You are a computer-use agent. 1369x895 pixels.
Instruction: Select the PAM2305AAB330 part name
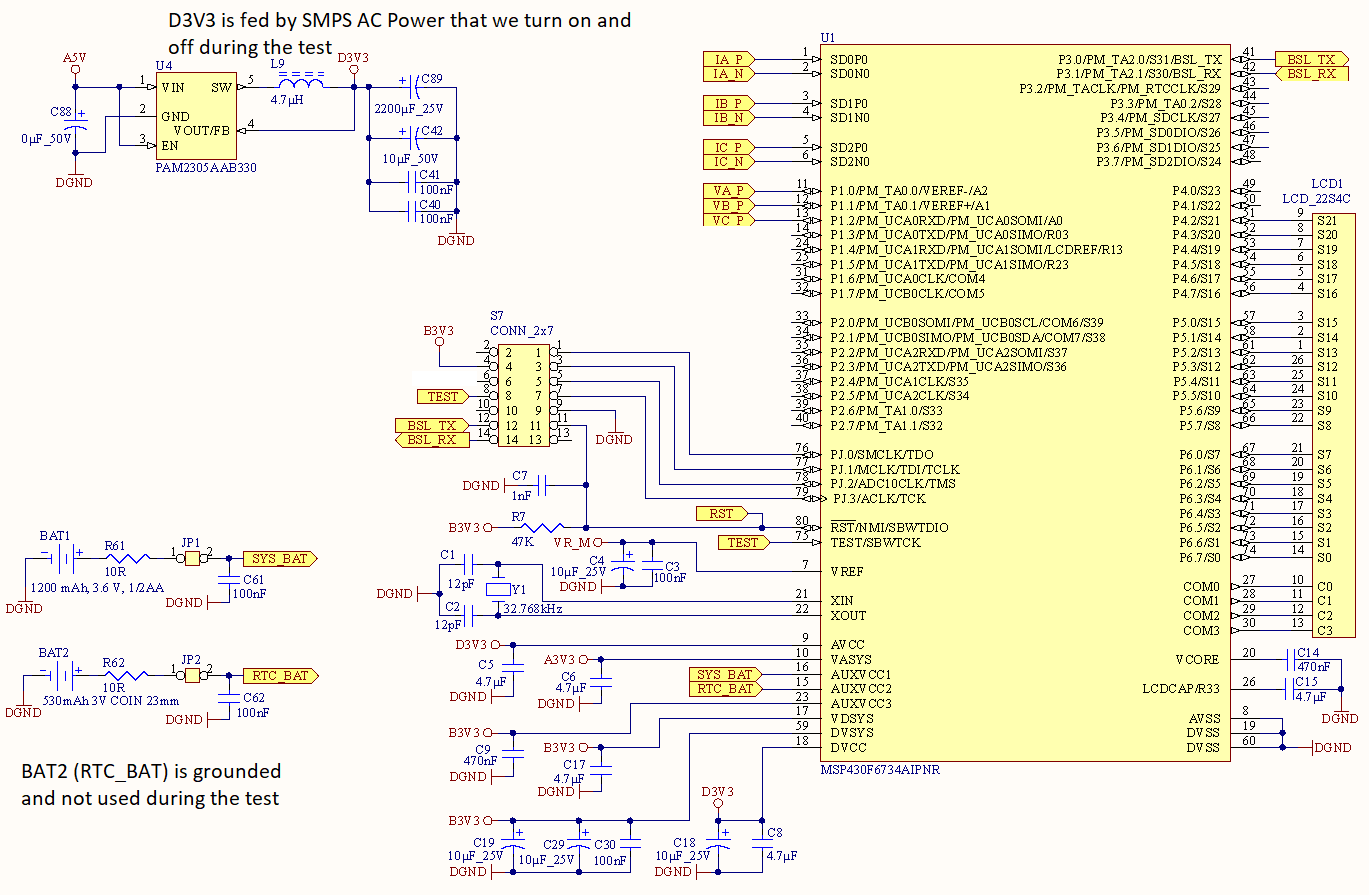tap(206, 168)
